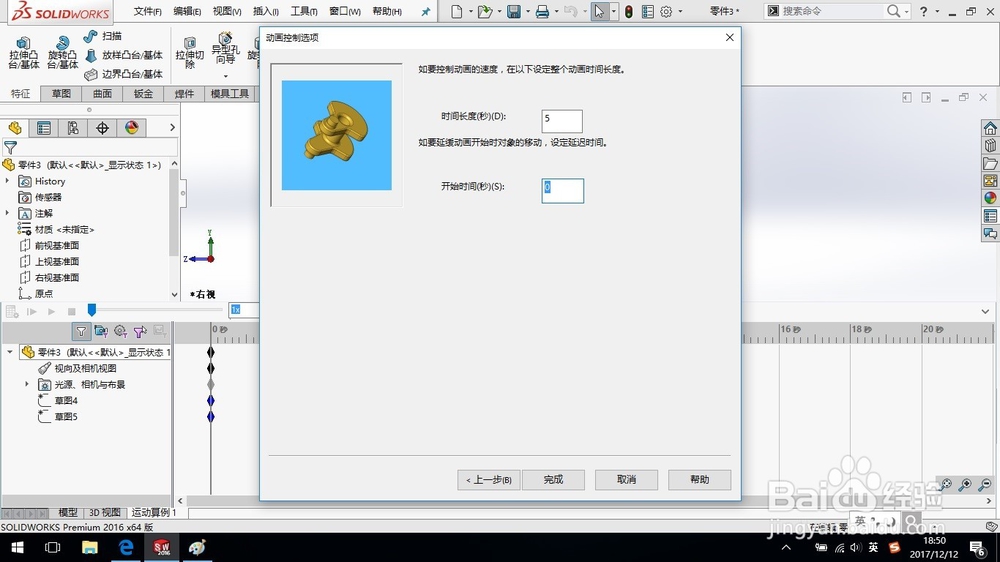Click the 时间长度(秒) duration field
Image resolution: width=1000 pixels, height=562 pixels.
coord(562,121)
